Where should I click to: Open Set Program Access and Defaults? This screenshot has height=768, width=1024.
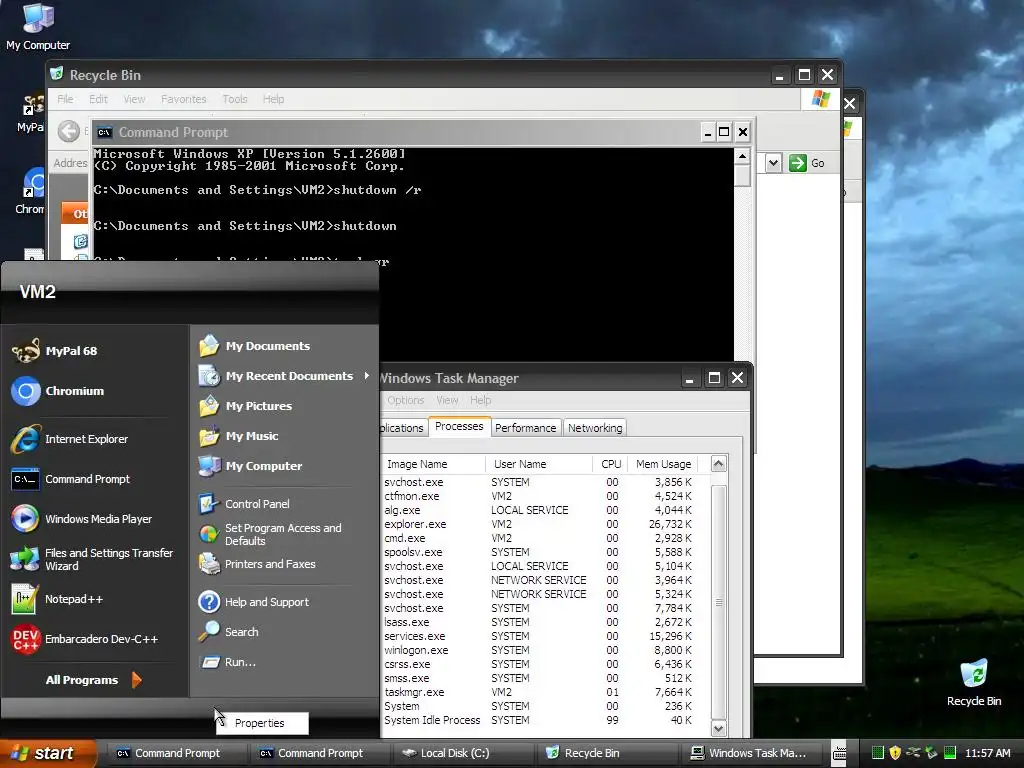[270, 534]
